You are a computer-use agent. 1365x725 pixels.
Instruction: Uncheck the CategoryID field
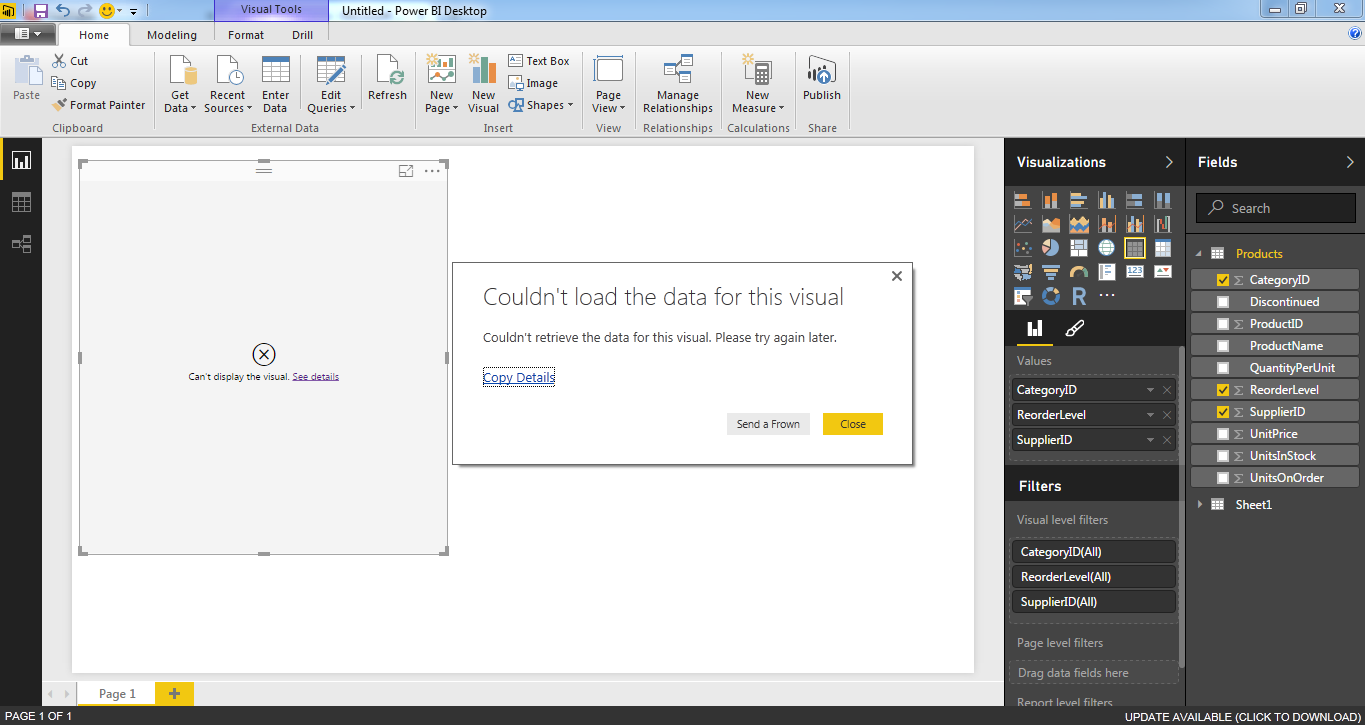click(x=1223, y=280)
